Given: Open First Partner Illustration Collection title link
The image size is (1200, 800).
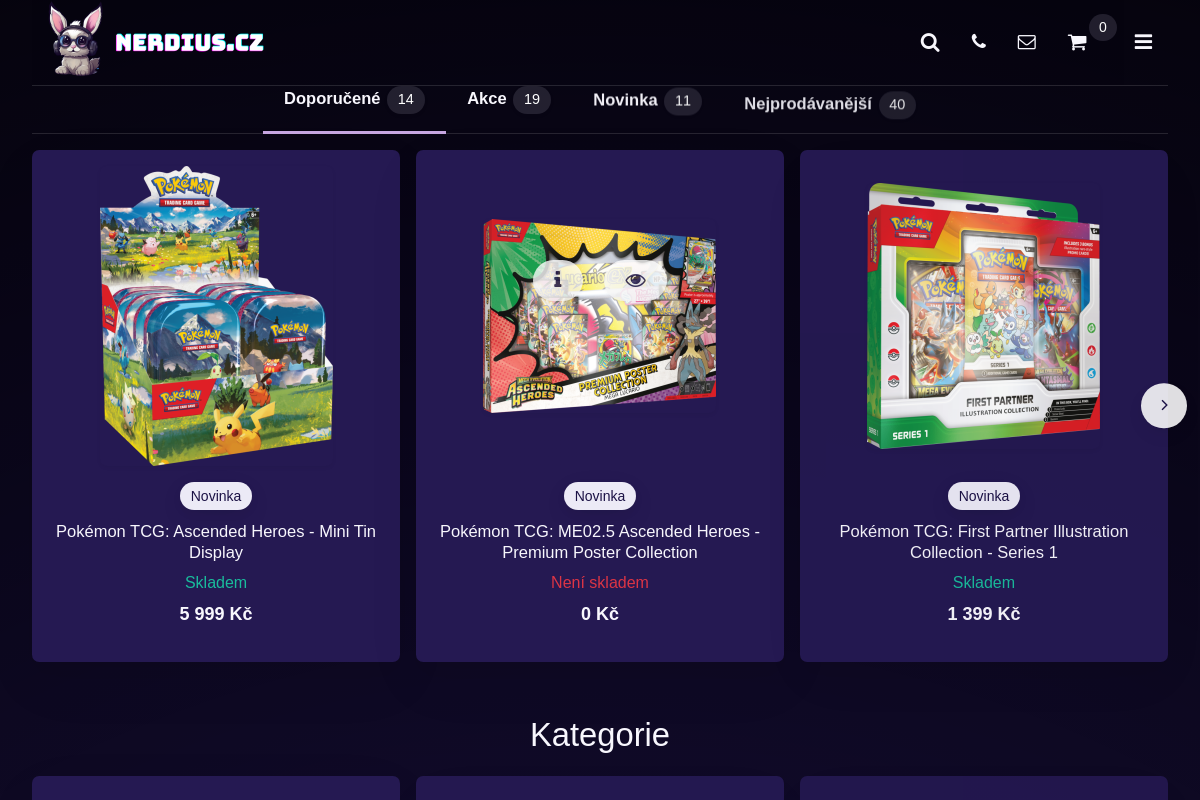Looking at the screenshot, I should click(x=984, y=542).
